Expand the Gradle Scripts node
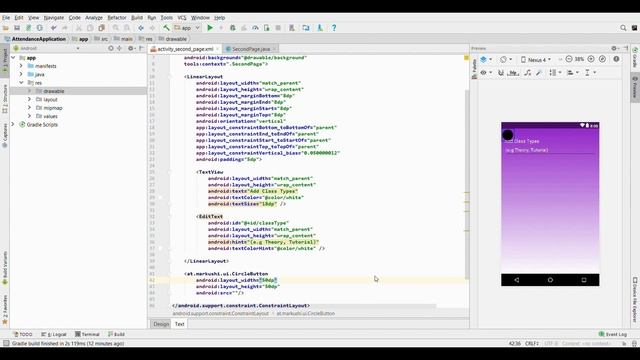The height and width of the screenshot is (360, 640). (x=13, y=124)
